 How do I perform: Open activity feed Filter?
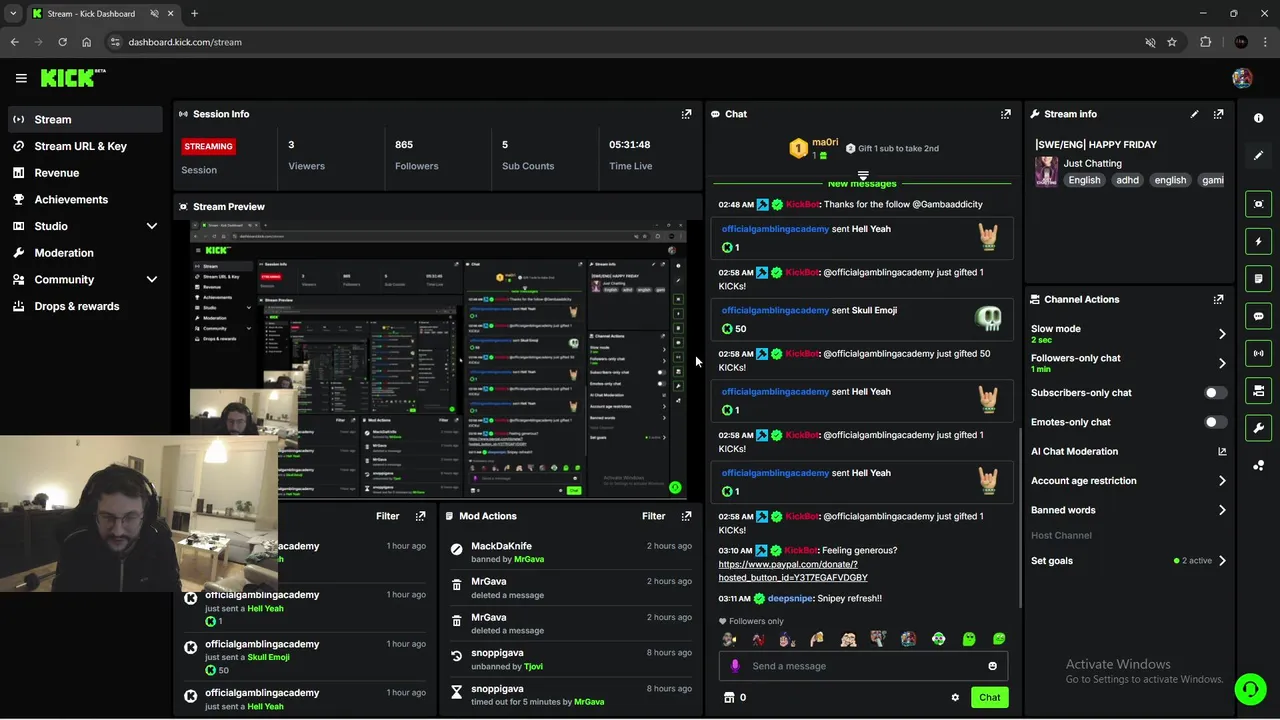tap(387, 516)
